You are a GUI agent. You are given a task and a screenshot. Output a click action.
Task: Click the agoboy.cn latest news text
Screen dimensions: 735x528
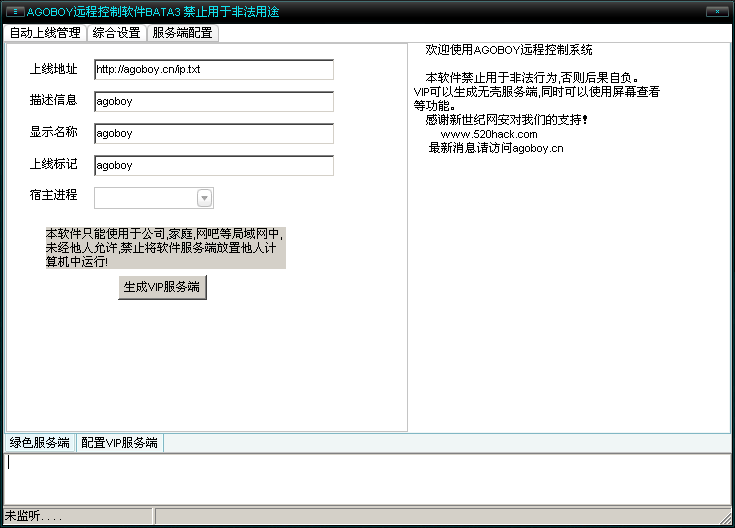[496, 148]
